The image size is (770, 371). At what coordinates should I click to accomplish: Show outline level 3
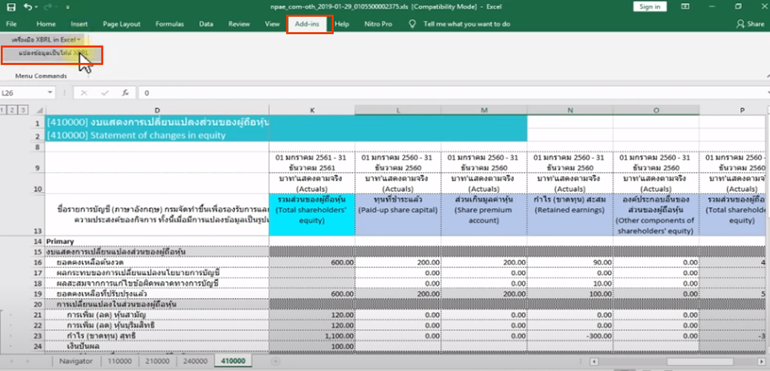23,110
